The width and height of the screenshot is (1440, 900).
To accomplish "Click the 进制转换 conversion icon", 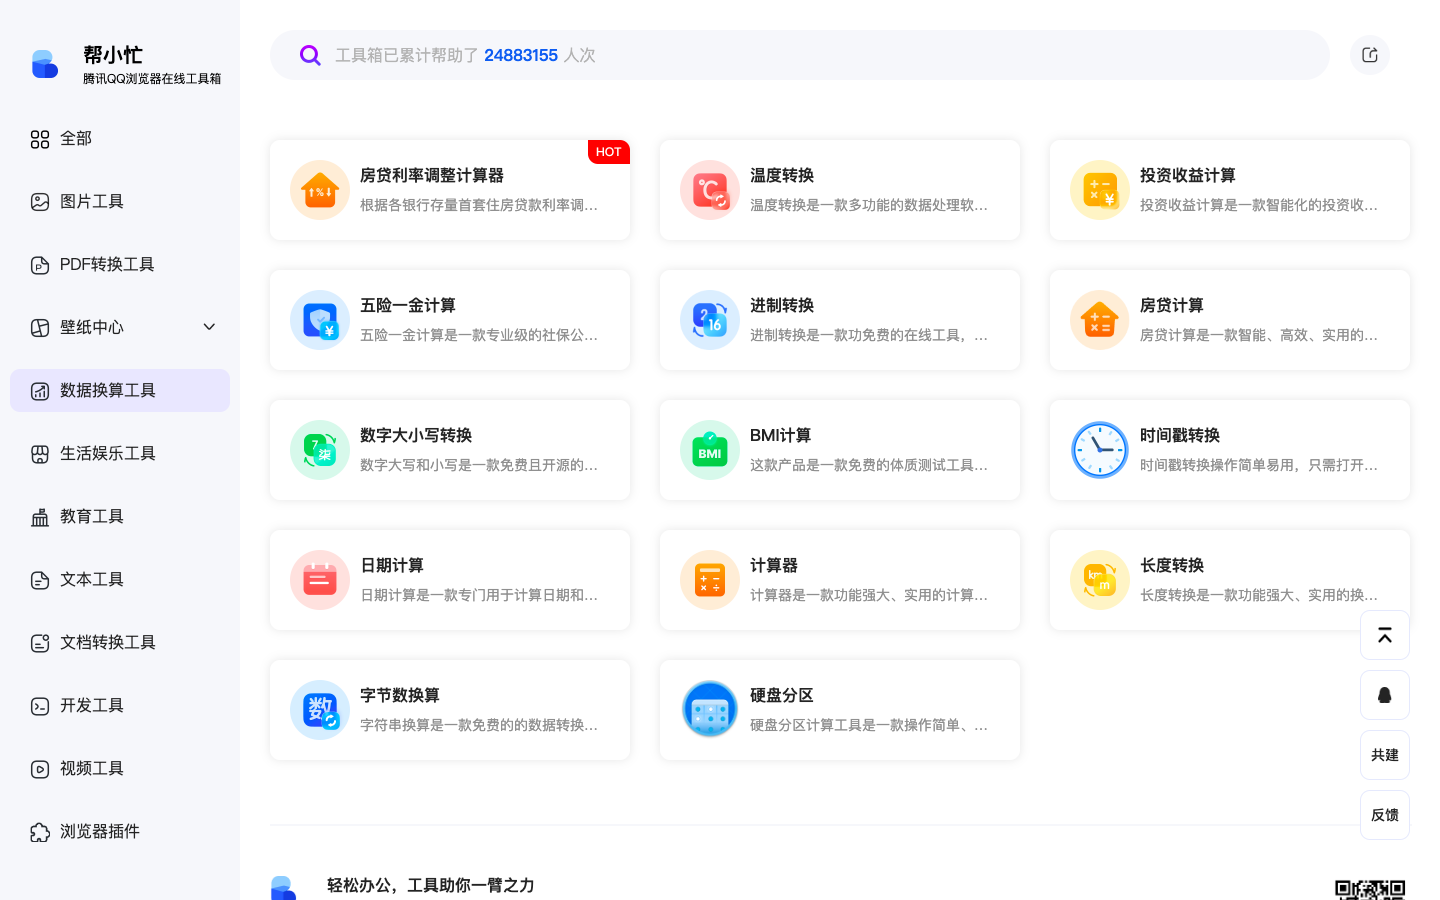I will [710, 320].
